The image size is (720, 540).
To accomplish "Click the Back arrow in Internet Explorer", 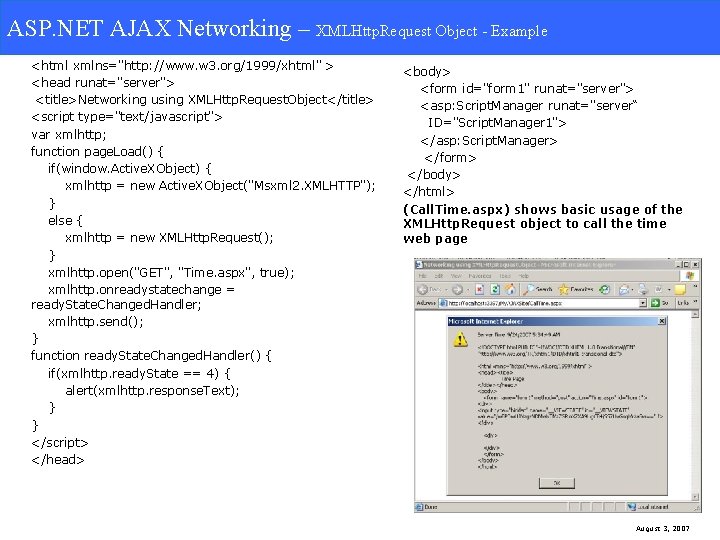I will pyautogui.click(x=422, y=290).
